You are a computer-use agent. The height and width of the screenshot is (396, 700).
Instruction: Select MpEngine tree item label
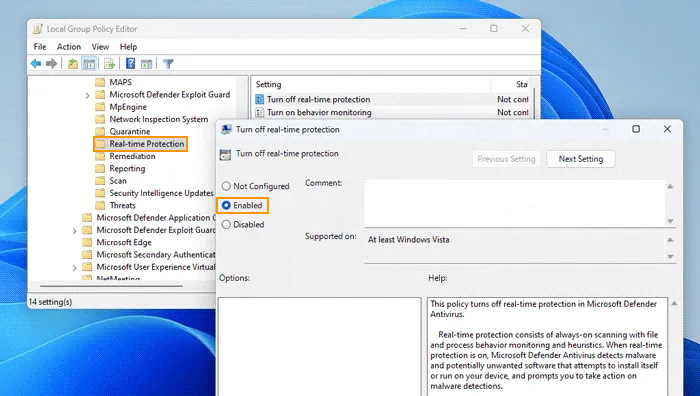coord(128,107)
